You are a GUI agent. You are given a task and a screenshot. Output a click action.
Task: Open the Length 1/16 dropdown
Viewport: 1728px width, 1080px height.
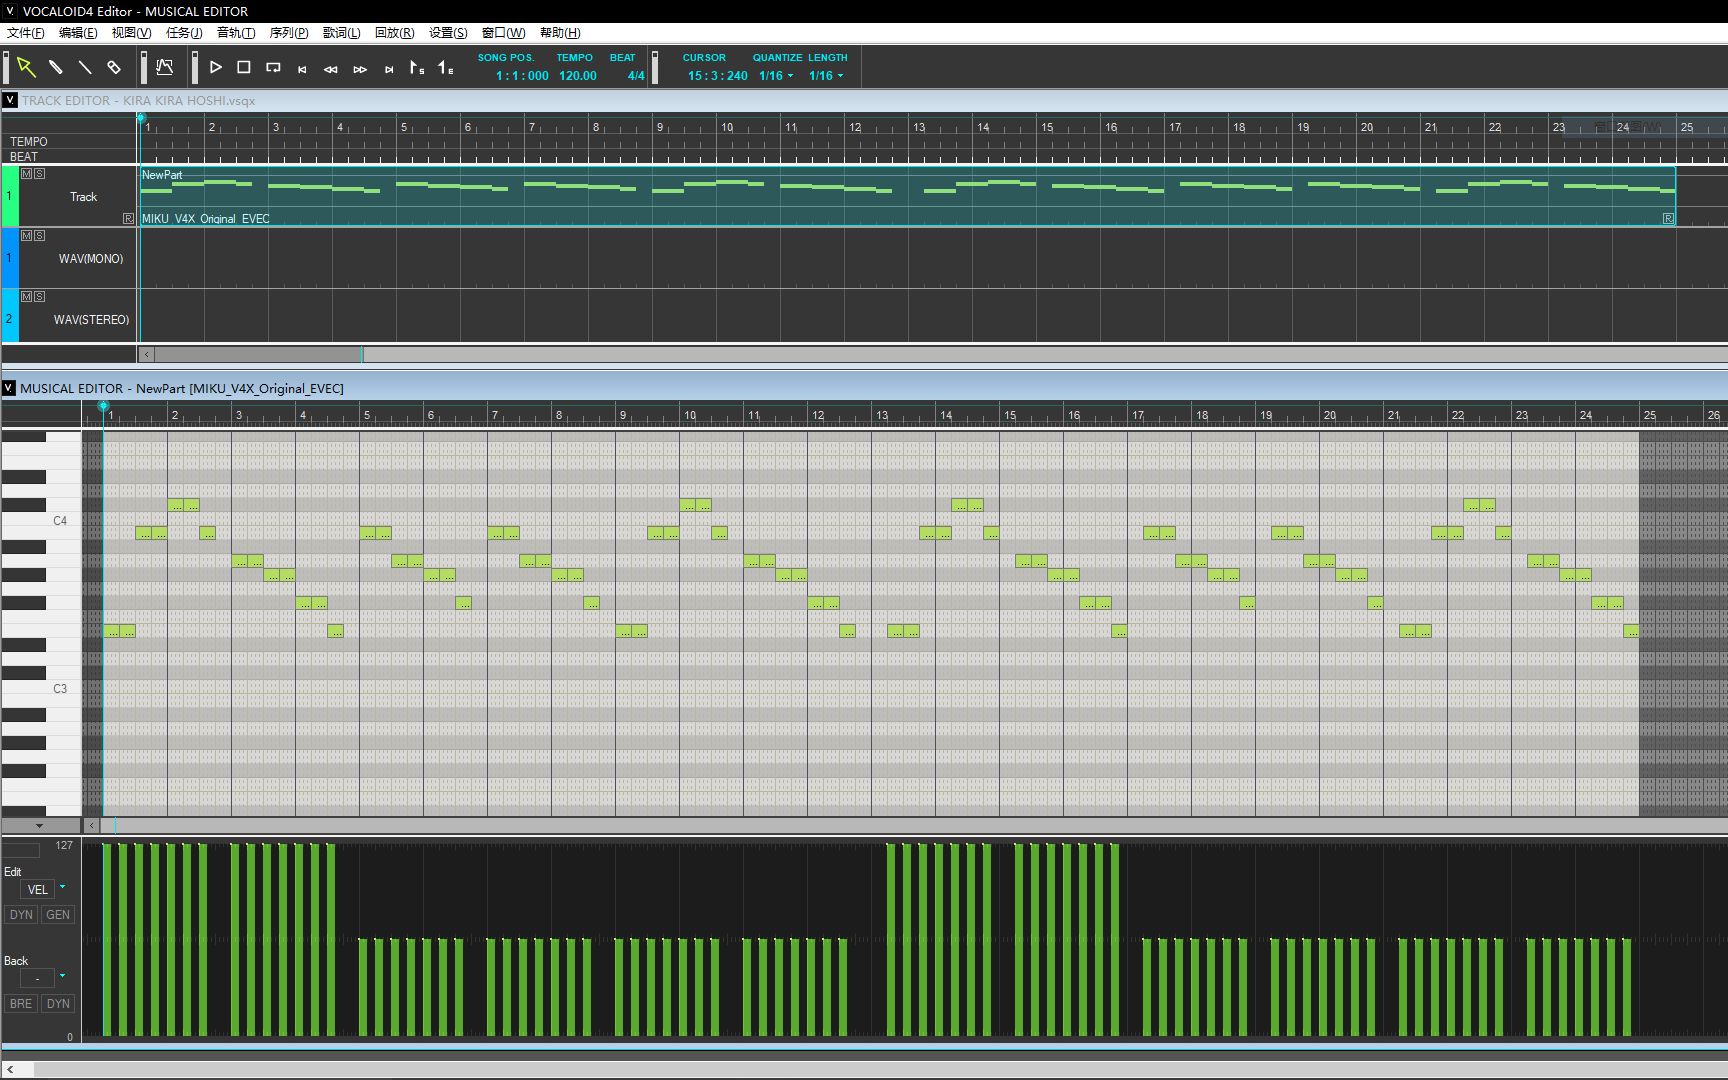826,76
